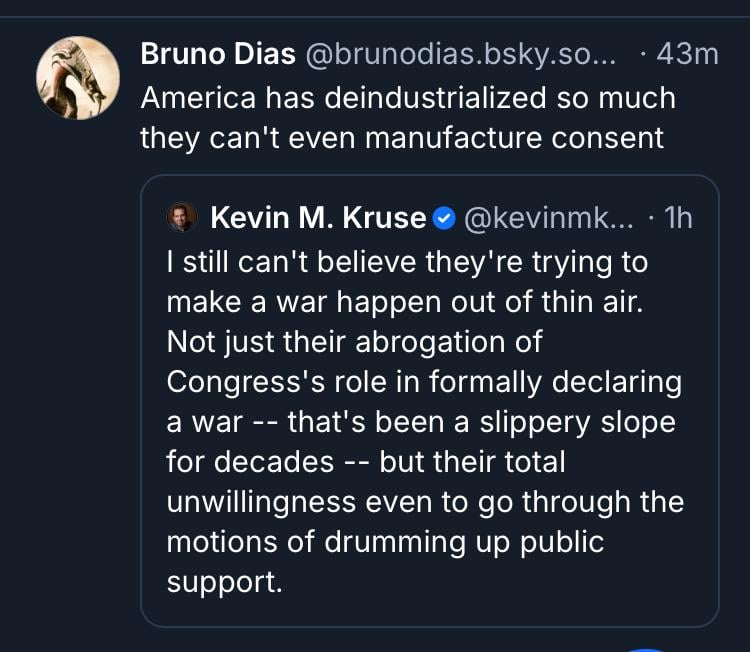This screenshot has width=750, height=652.
Task: Click the Kevin M. Kruse name
Action: (x=318, y=217)
